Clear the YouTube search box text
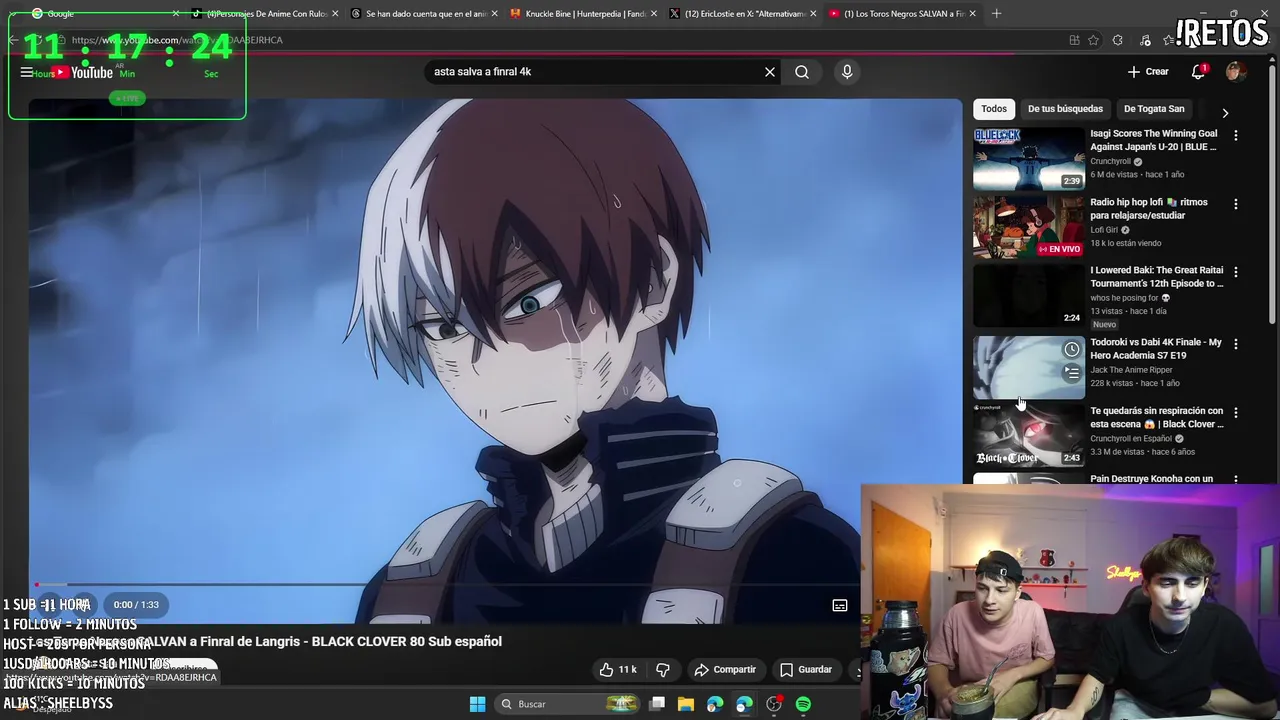Image resolution: width=1280 pixels, height=720 pixels. [x=770, y=72]
